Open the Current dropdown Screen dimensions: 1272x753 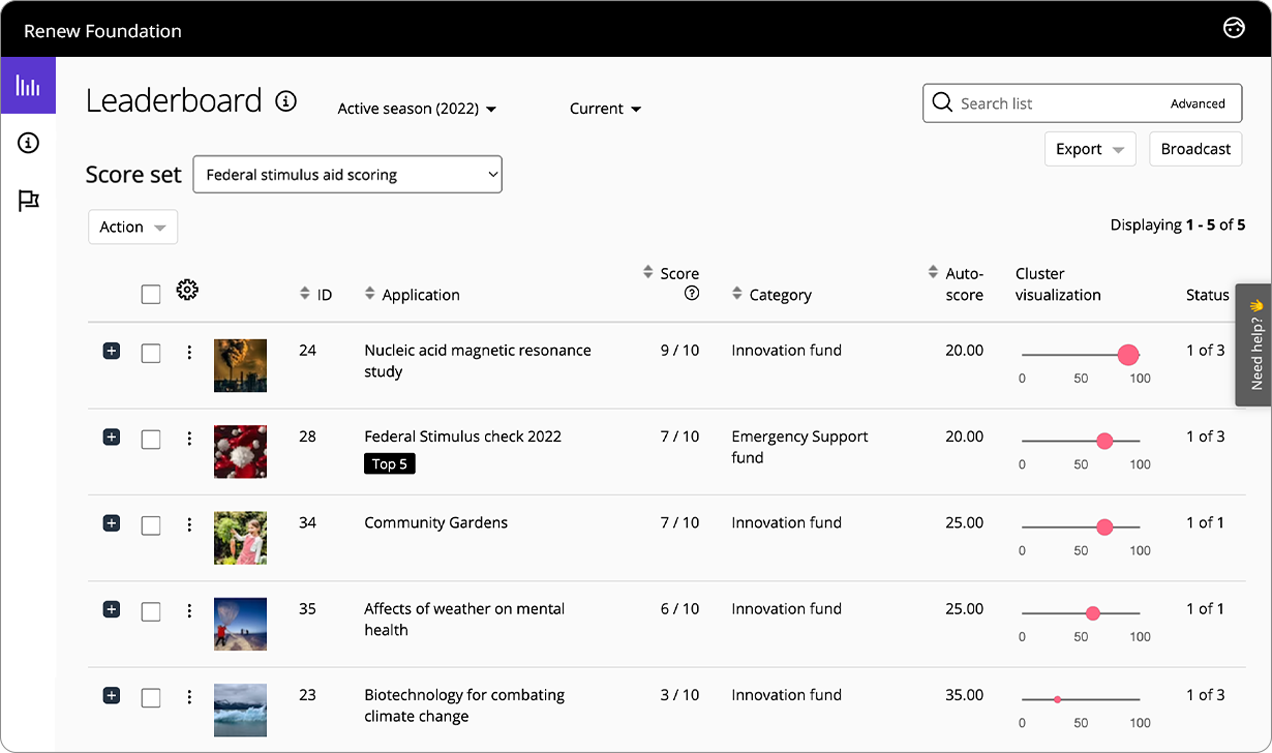pos(604,108)
